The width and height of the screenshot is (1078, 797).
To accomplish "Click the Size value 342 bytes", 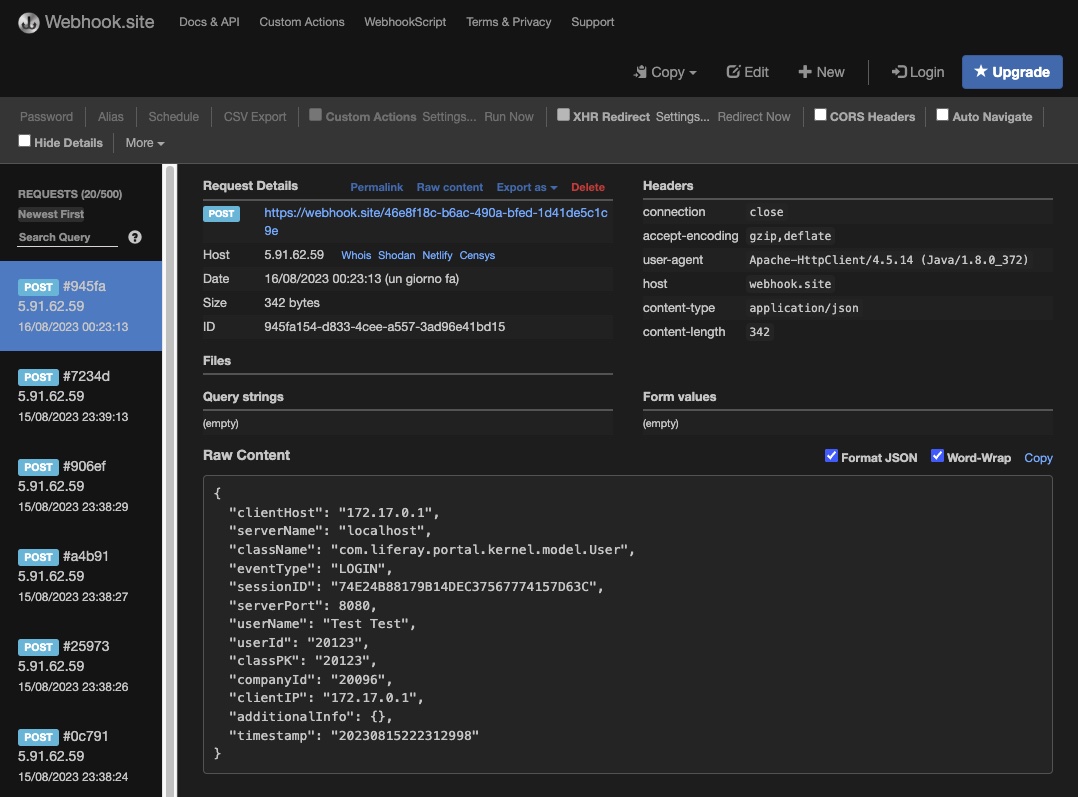I will tap(292, 303).
